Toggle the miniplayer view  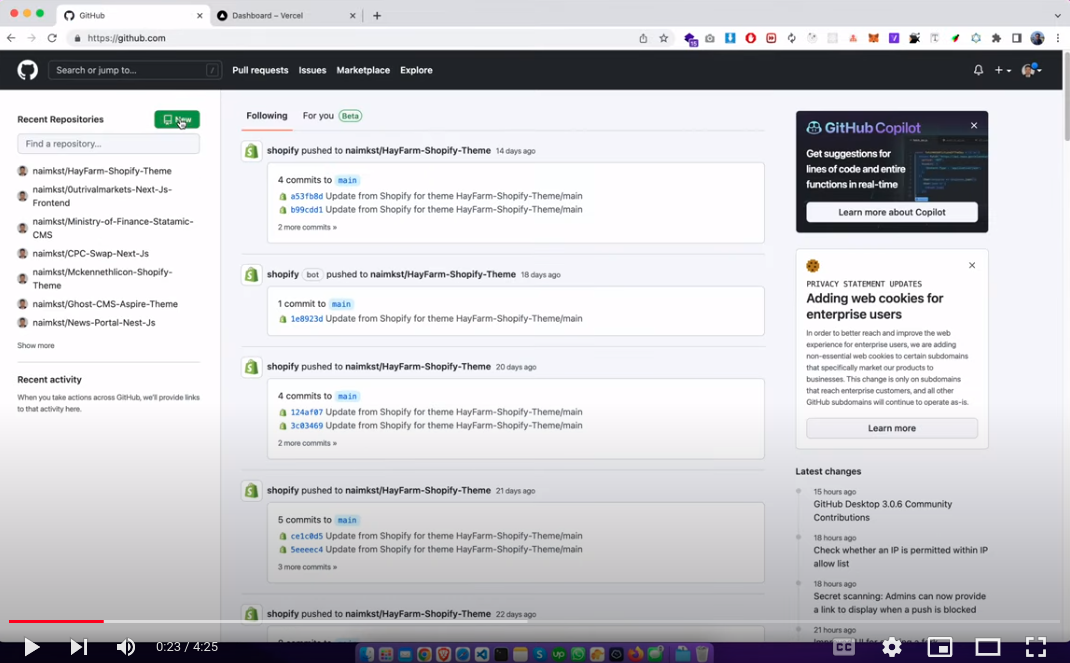[940, 647]
